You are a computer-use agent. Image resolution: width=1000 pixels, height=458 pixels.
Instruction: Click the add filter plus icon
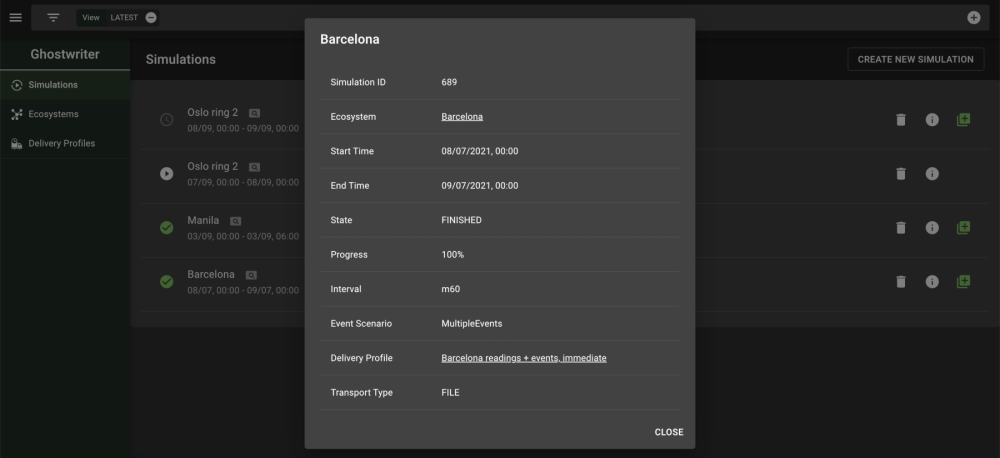click(973, 17)
